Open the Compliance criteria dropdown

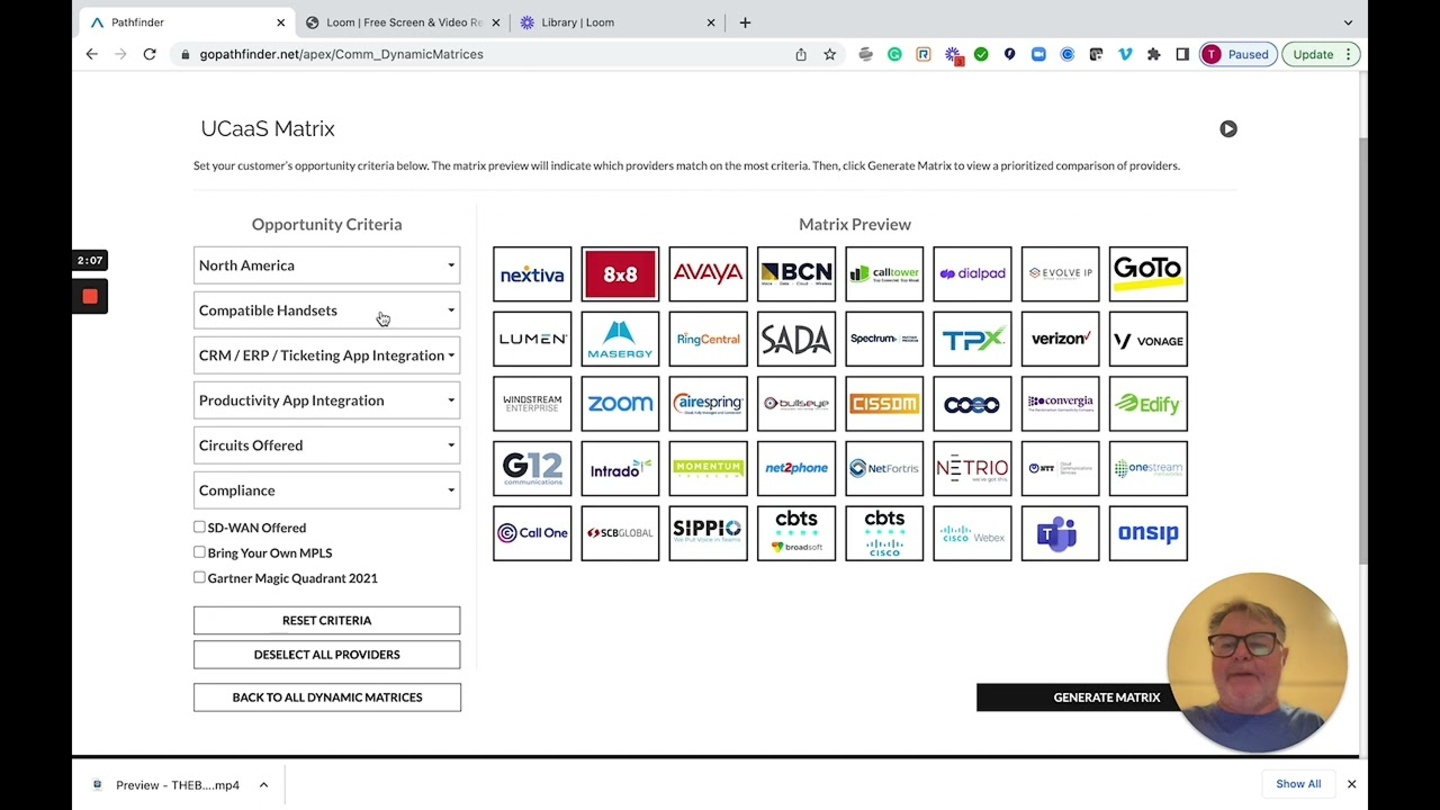327,490
